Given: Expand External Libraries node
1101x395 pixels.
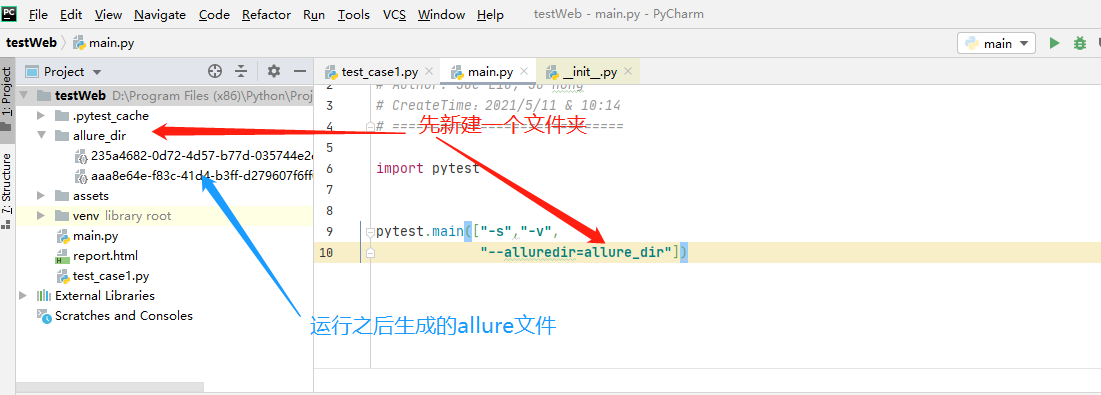Looking at the screenshot, I should coord(23,295).
